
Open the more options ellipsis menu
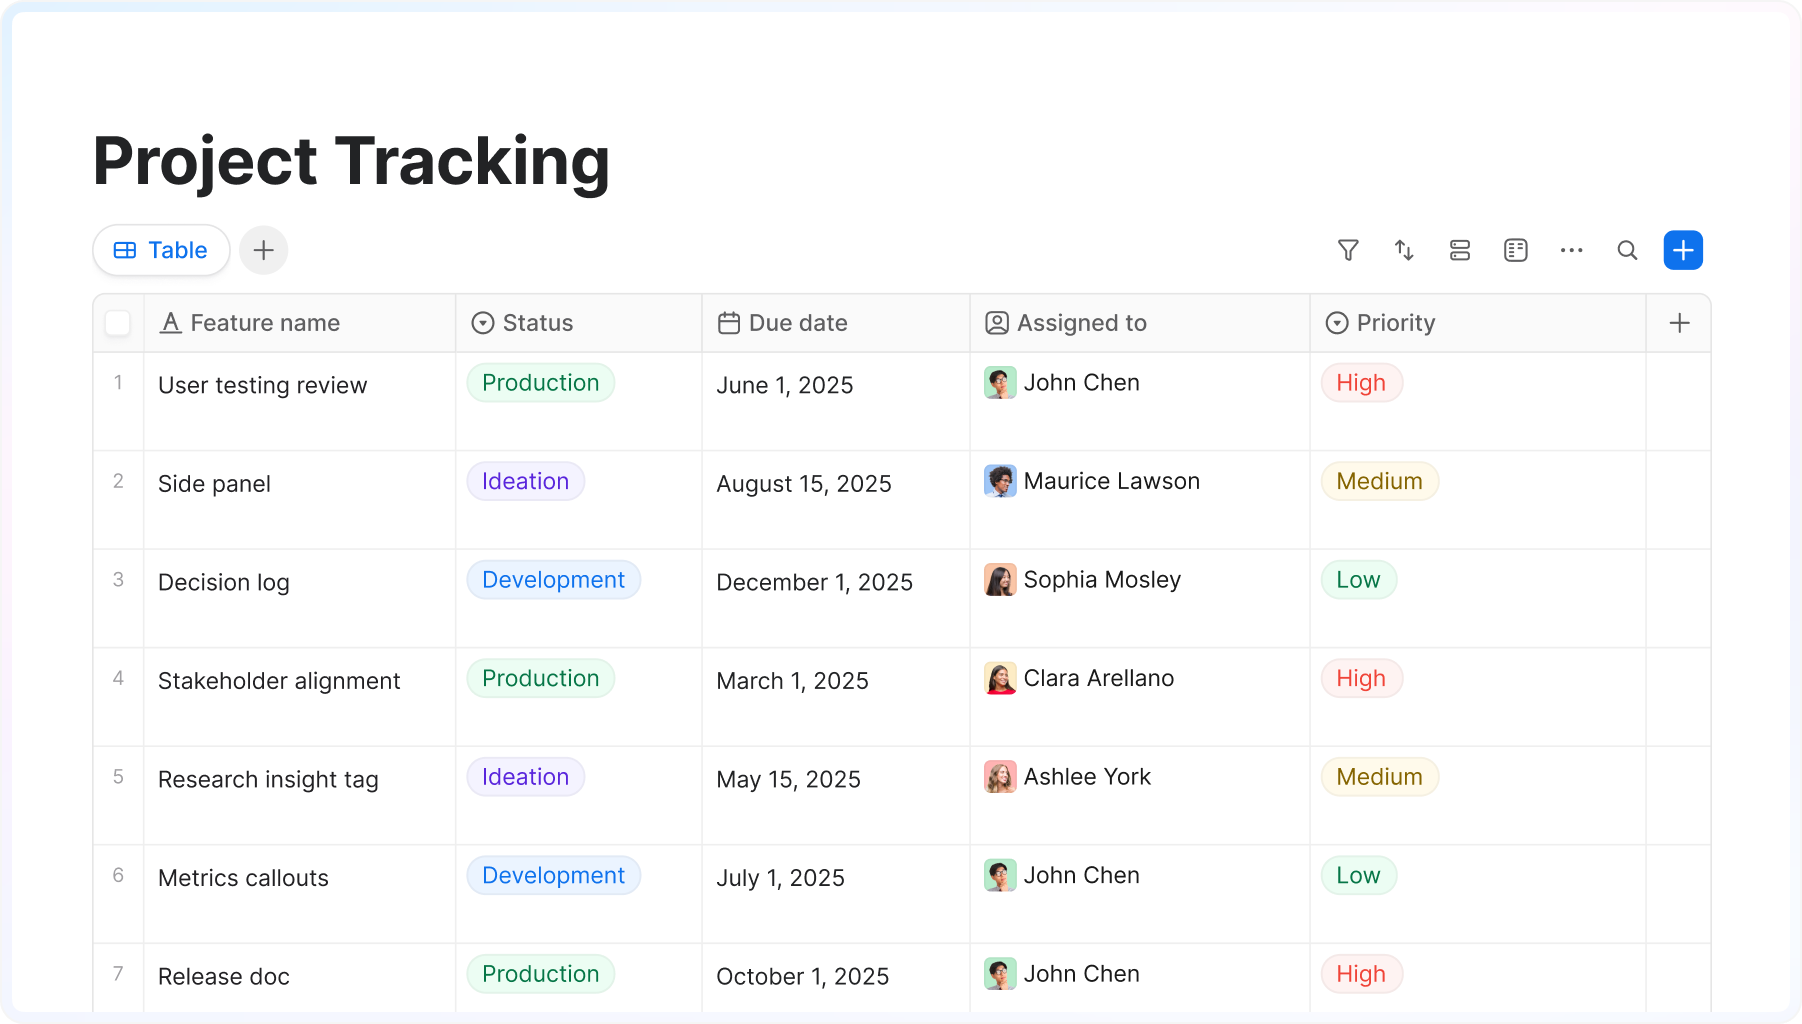[x=1571, y=250]
